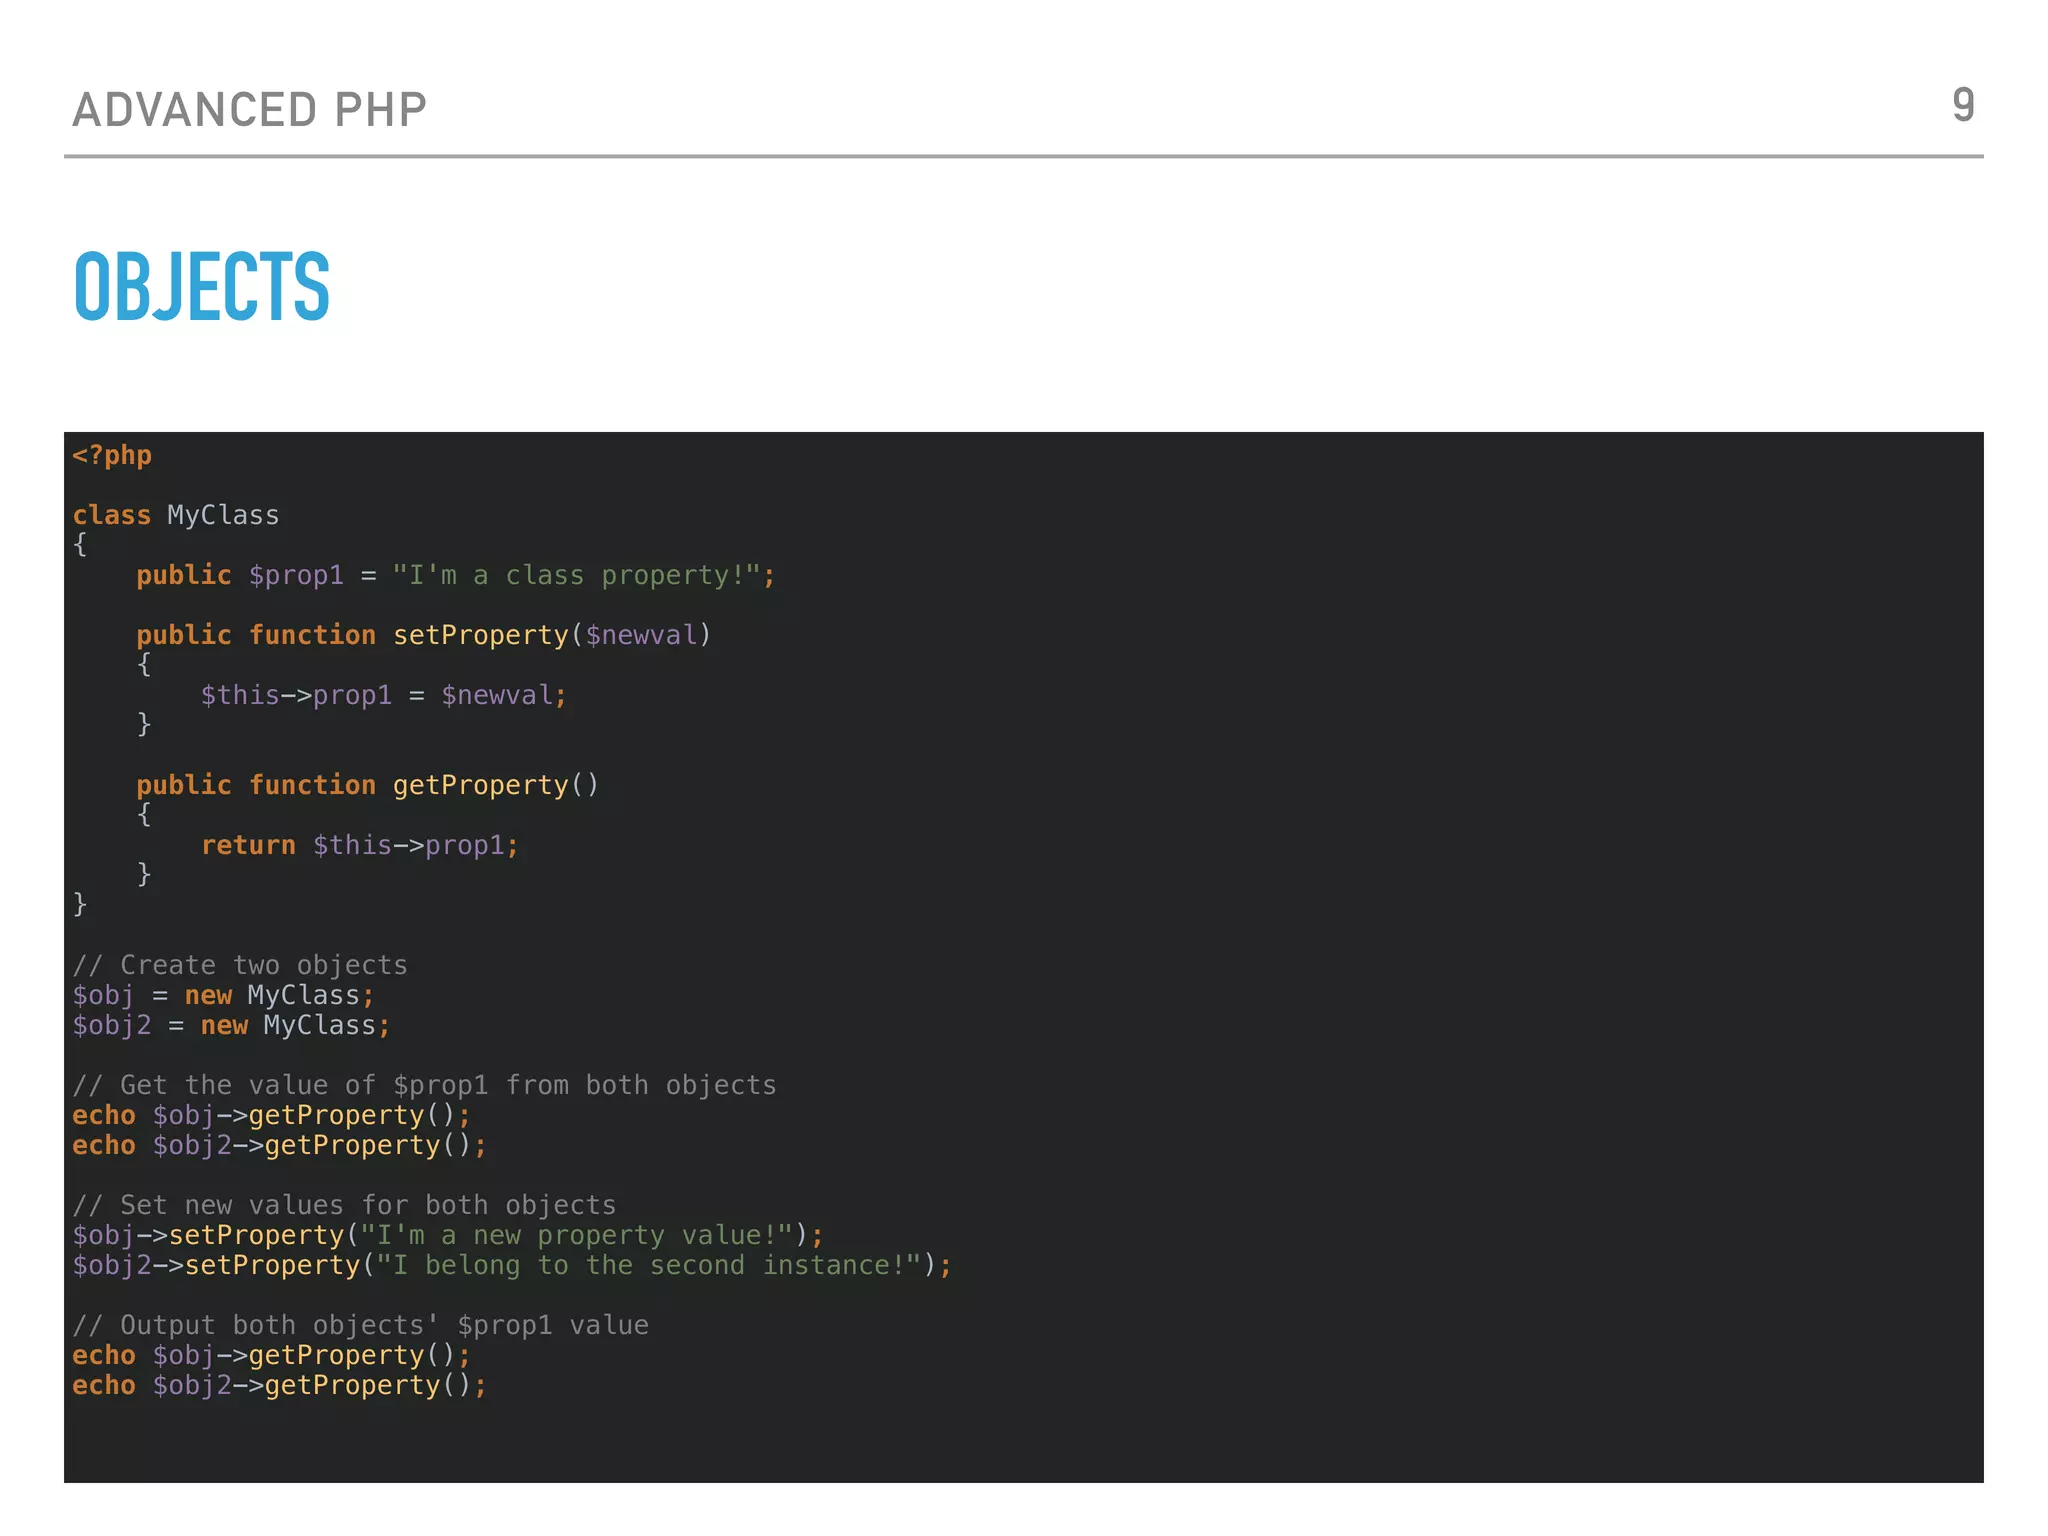Click the getProperty() function declaration
The image size is (2048, 1536).
point(368,785)
